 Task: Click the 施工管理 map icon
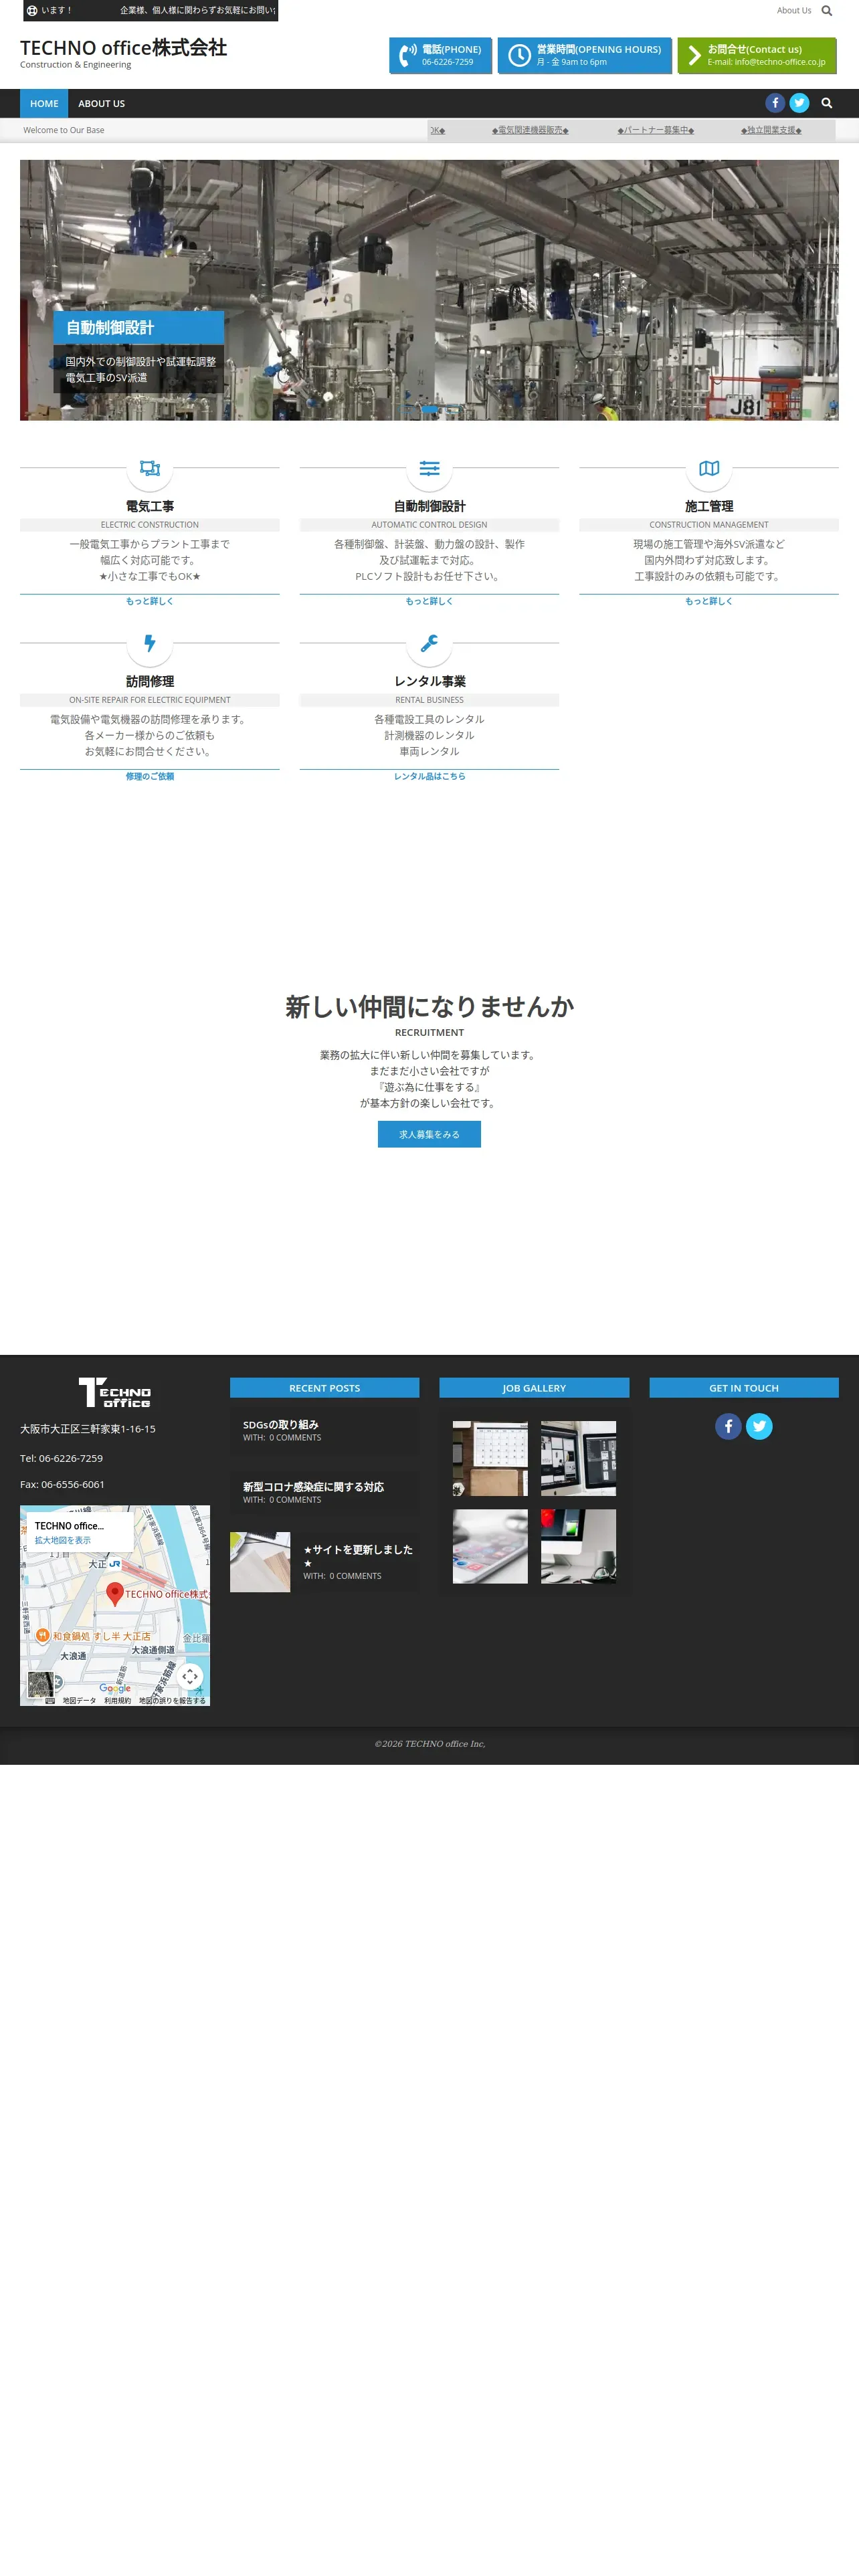(709, 468)
